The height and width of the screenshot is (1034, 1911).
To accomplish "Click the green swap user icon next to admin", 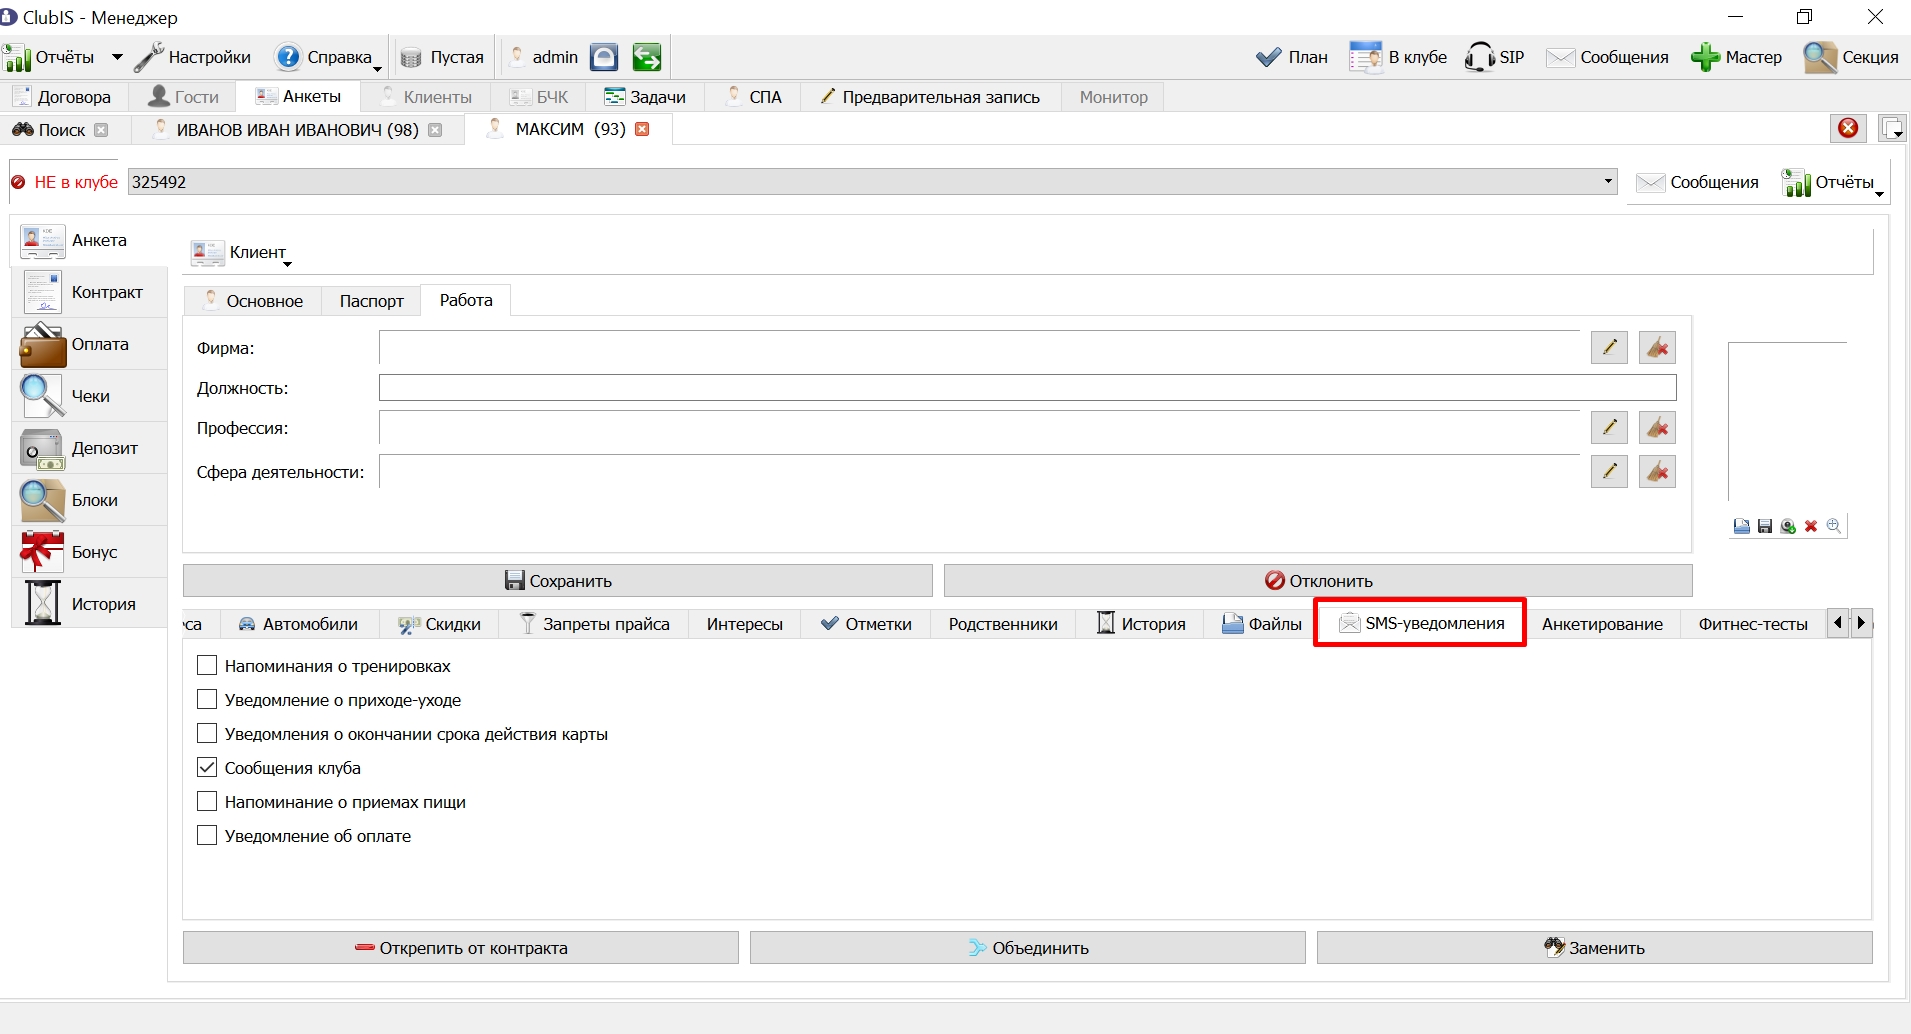I will (647, 57).
